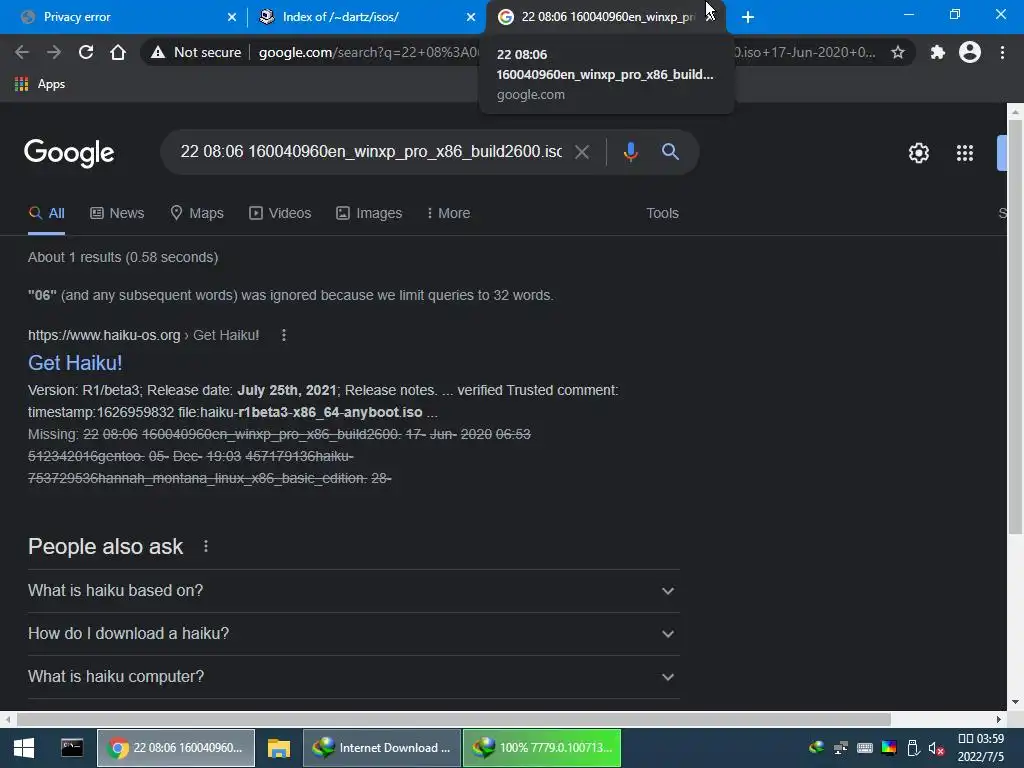Open the Extensions puzzle icon
1024x768 pixels.
938,52
